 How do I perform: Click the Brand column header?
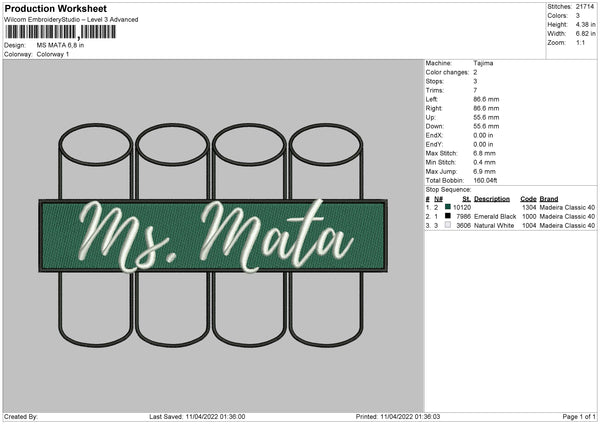[x=549, y=199]
